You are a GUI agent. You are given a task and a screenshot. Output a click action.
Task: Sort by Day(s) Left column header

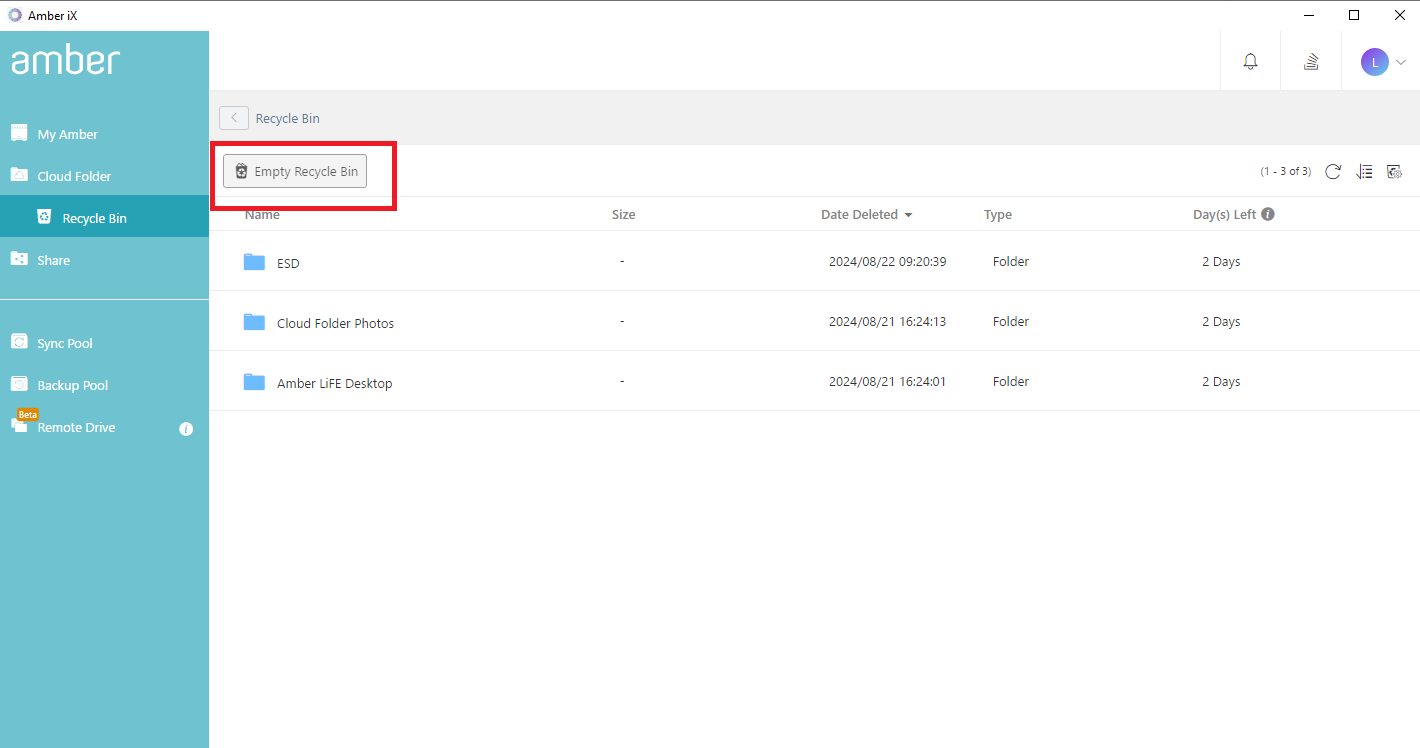pyautogui.click(x=1226, y=215)
